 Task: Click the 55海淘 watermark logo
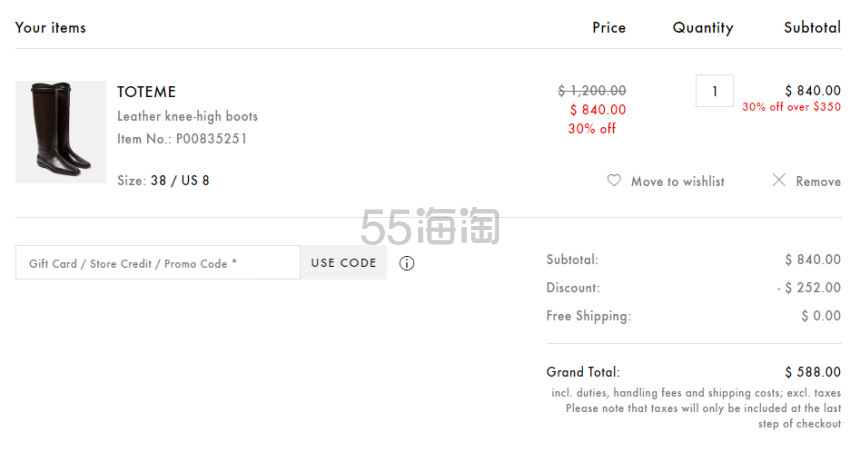pyautogui.click(x=430, y=228)
